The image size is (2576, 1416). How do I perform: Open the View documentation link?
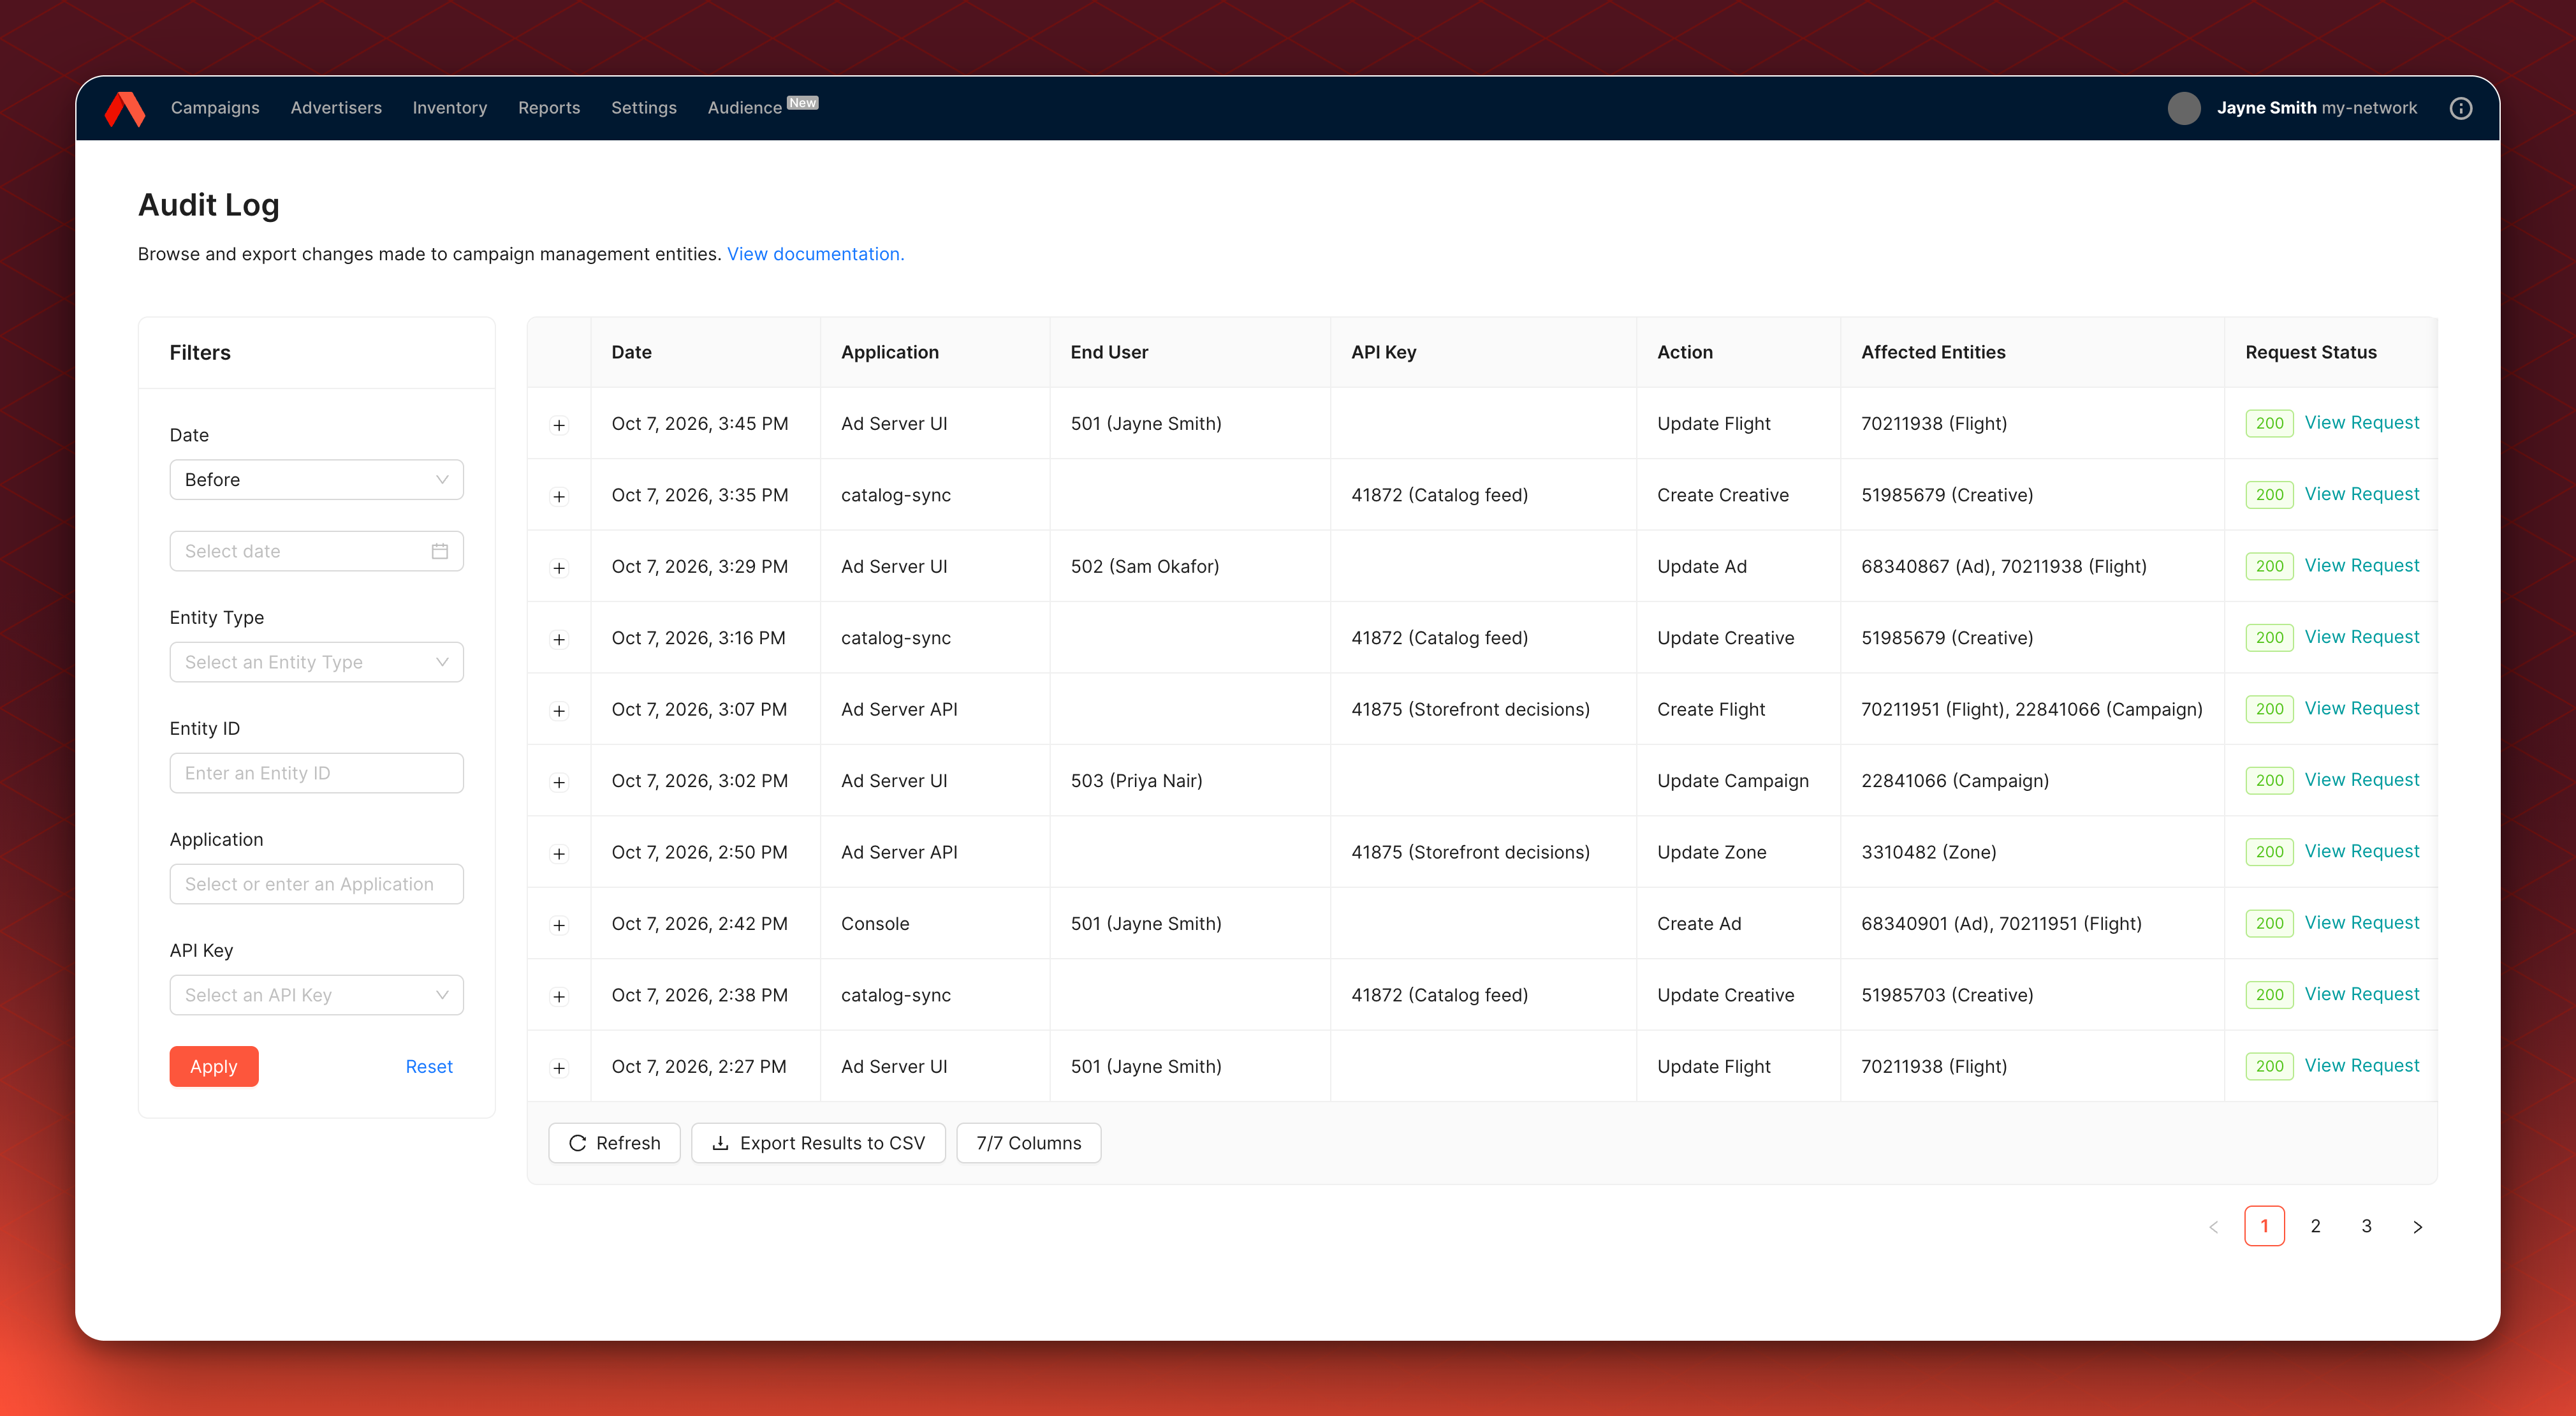(815, 254)
